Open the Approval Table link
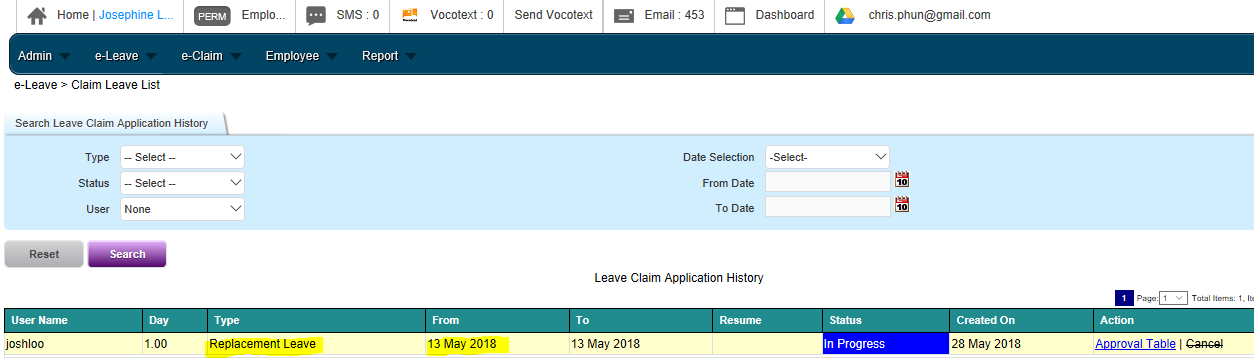This screenshot has width=1254, height=362. [x=1135, y=344]
